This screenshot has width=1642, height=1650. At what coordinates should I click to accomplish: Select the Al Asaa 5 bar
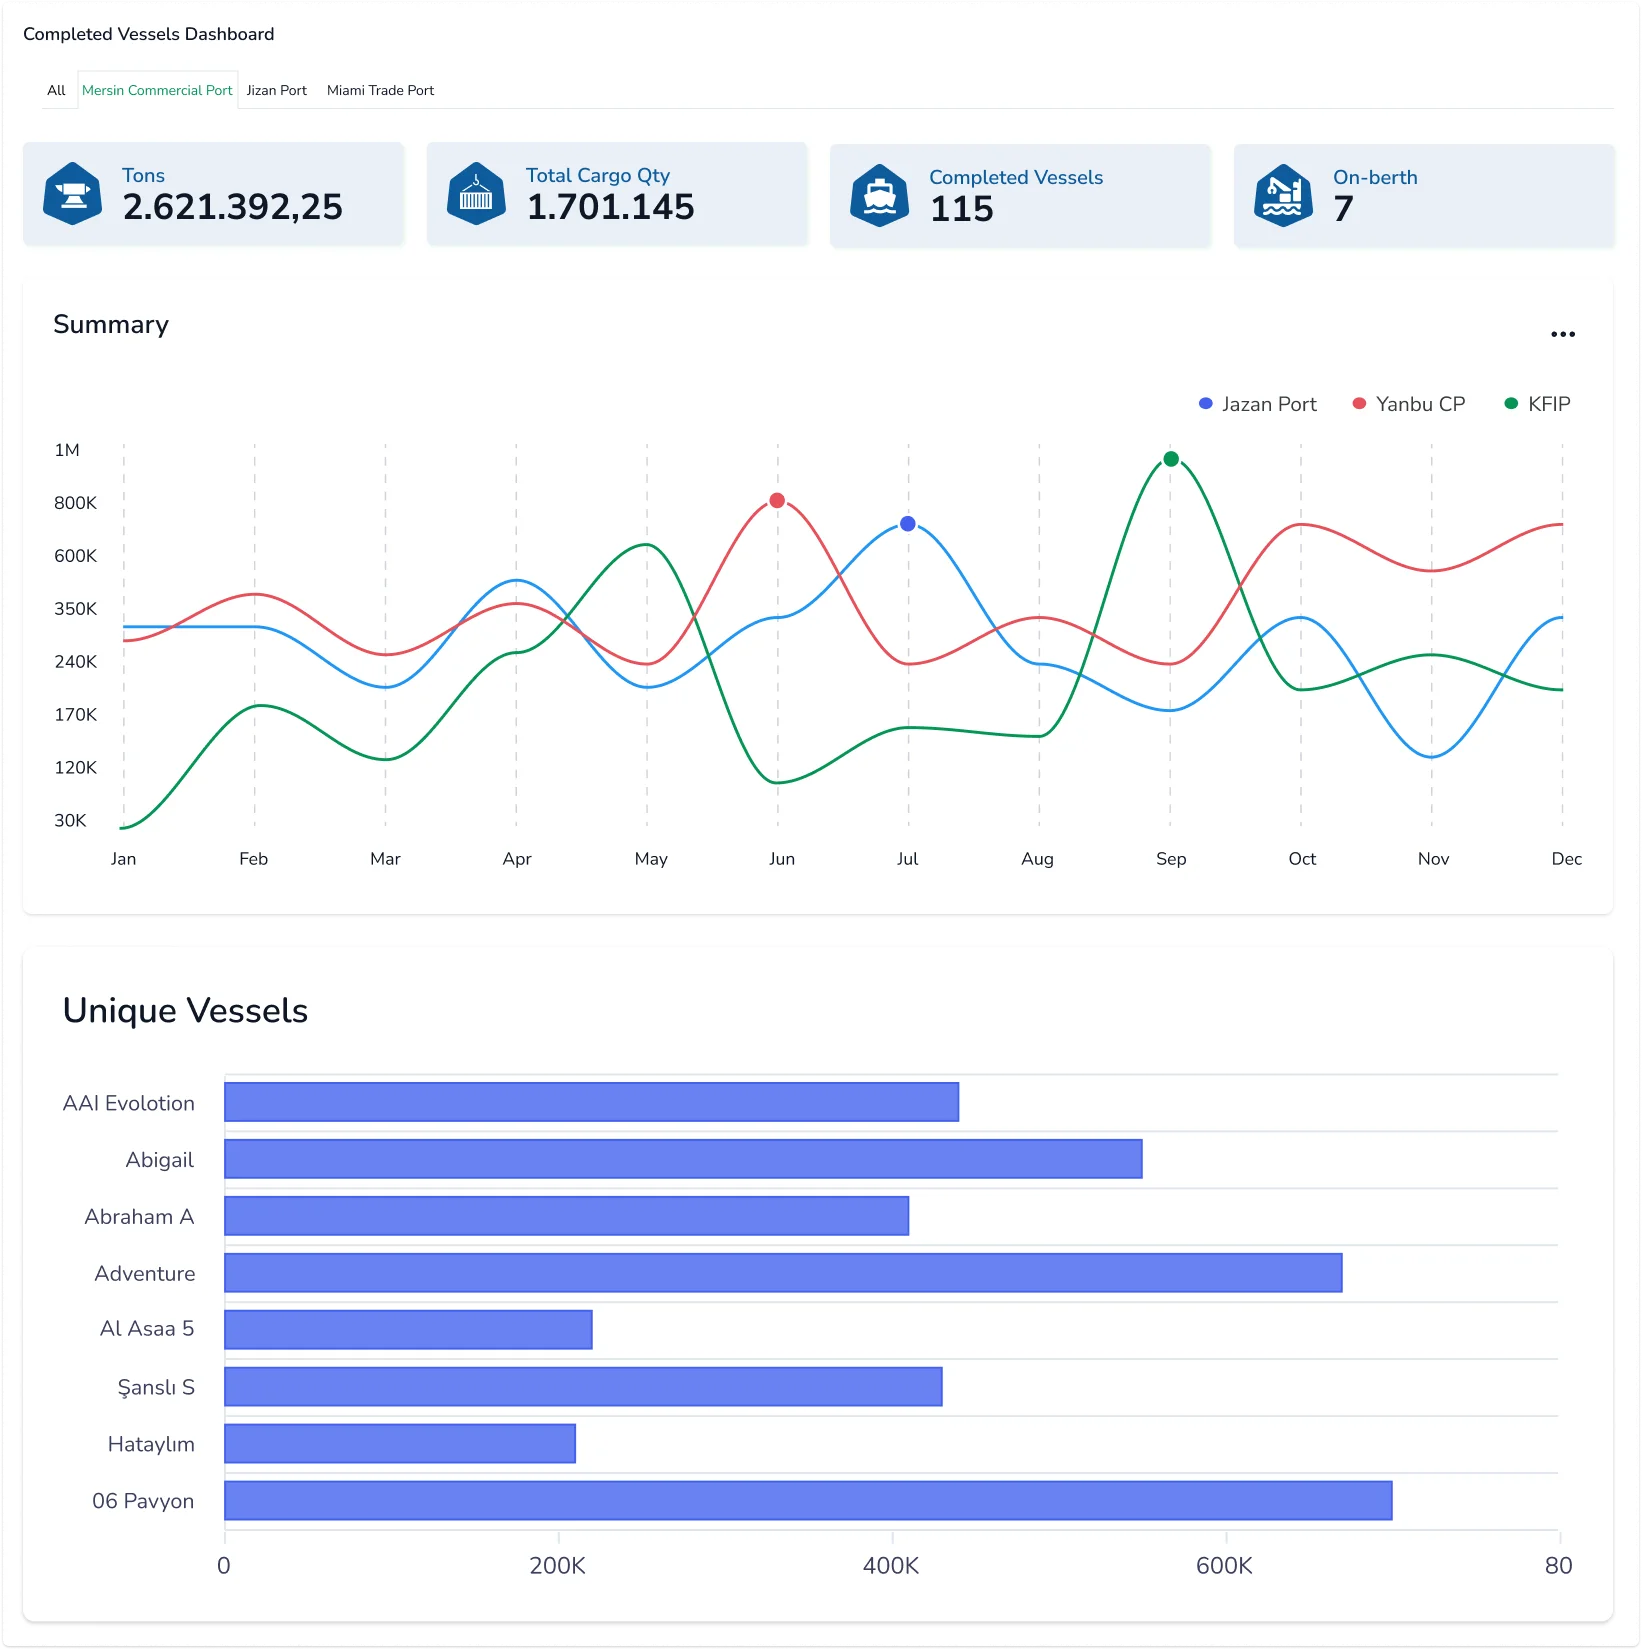pyautogui.click(x=408, y=1330)
